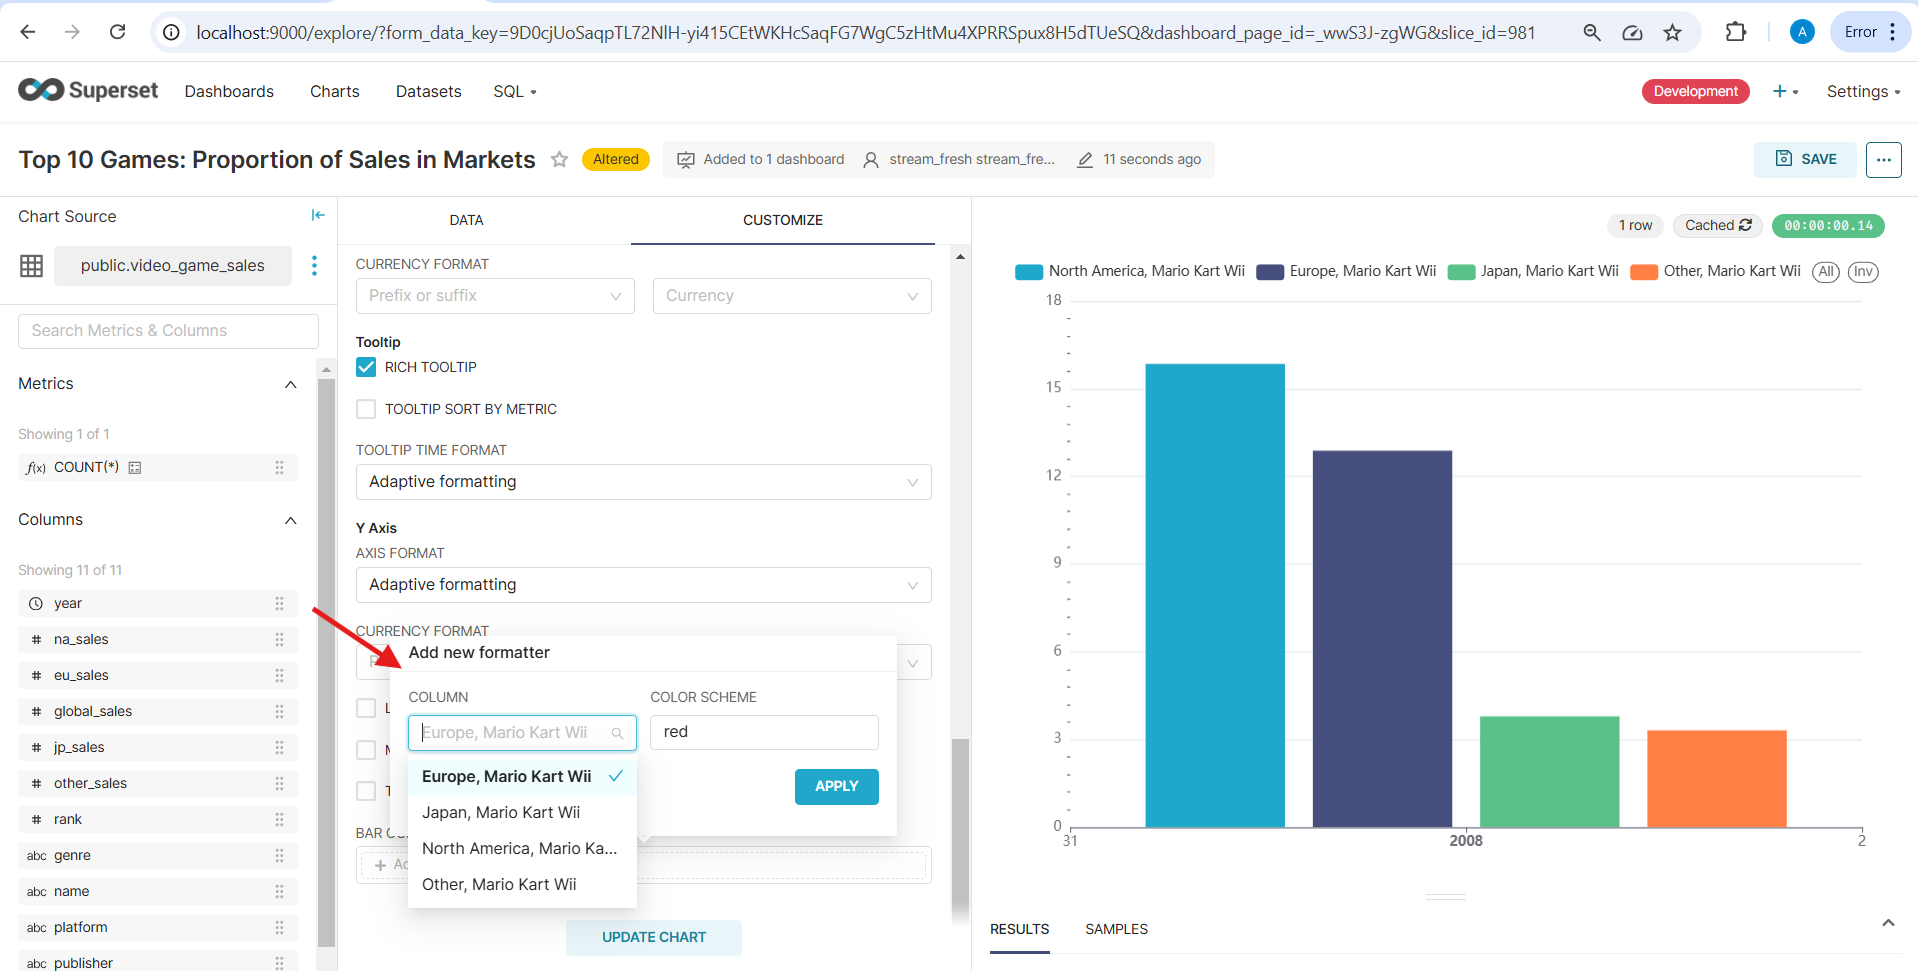This screenshot has height=971, width=1918.
Task: Click the Development environment badge
Action: 1695,91
